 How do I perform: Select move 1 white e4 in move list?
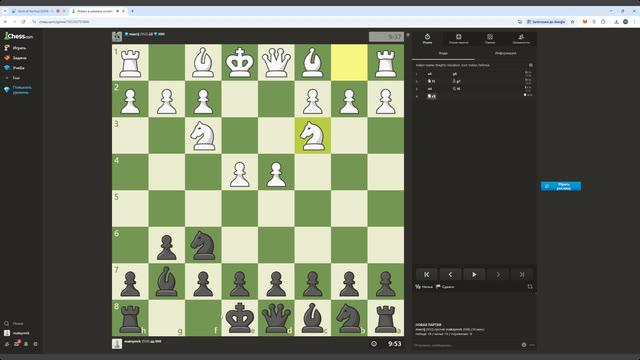pos(429,74)
